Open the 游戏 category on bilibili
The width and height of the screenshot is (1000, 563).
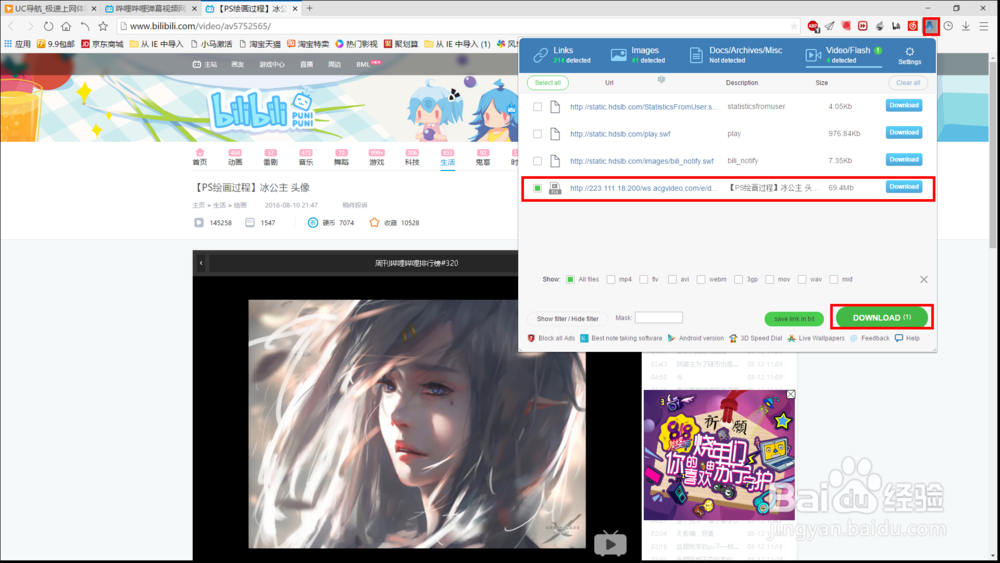377,157
